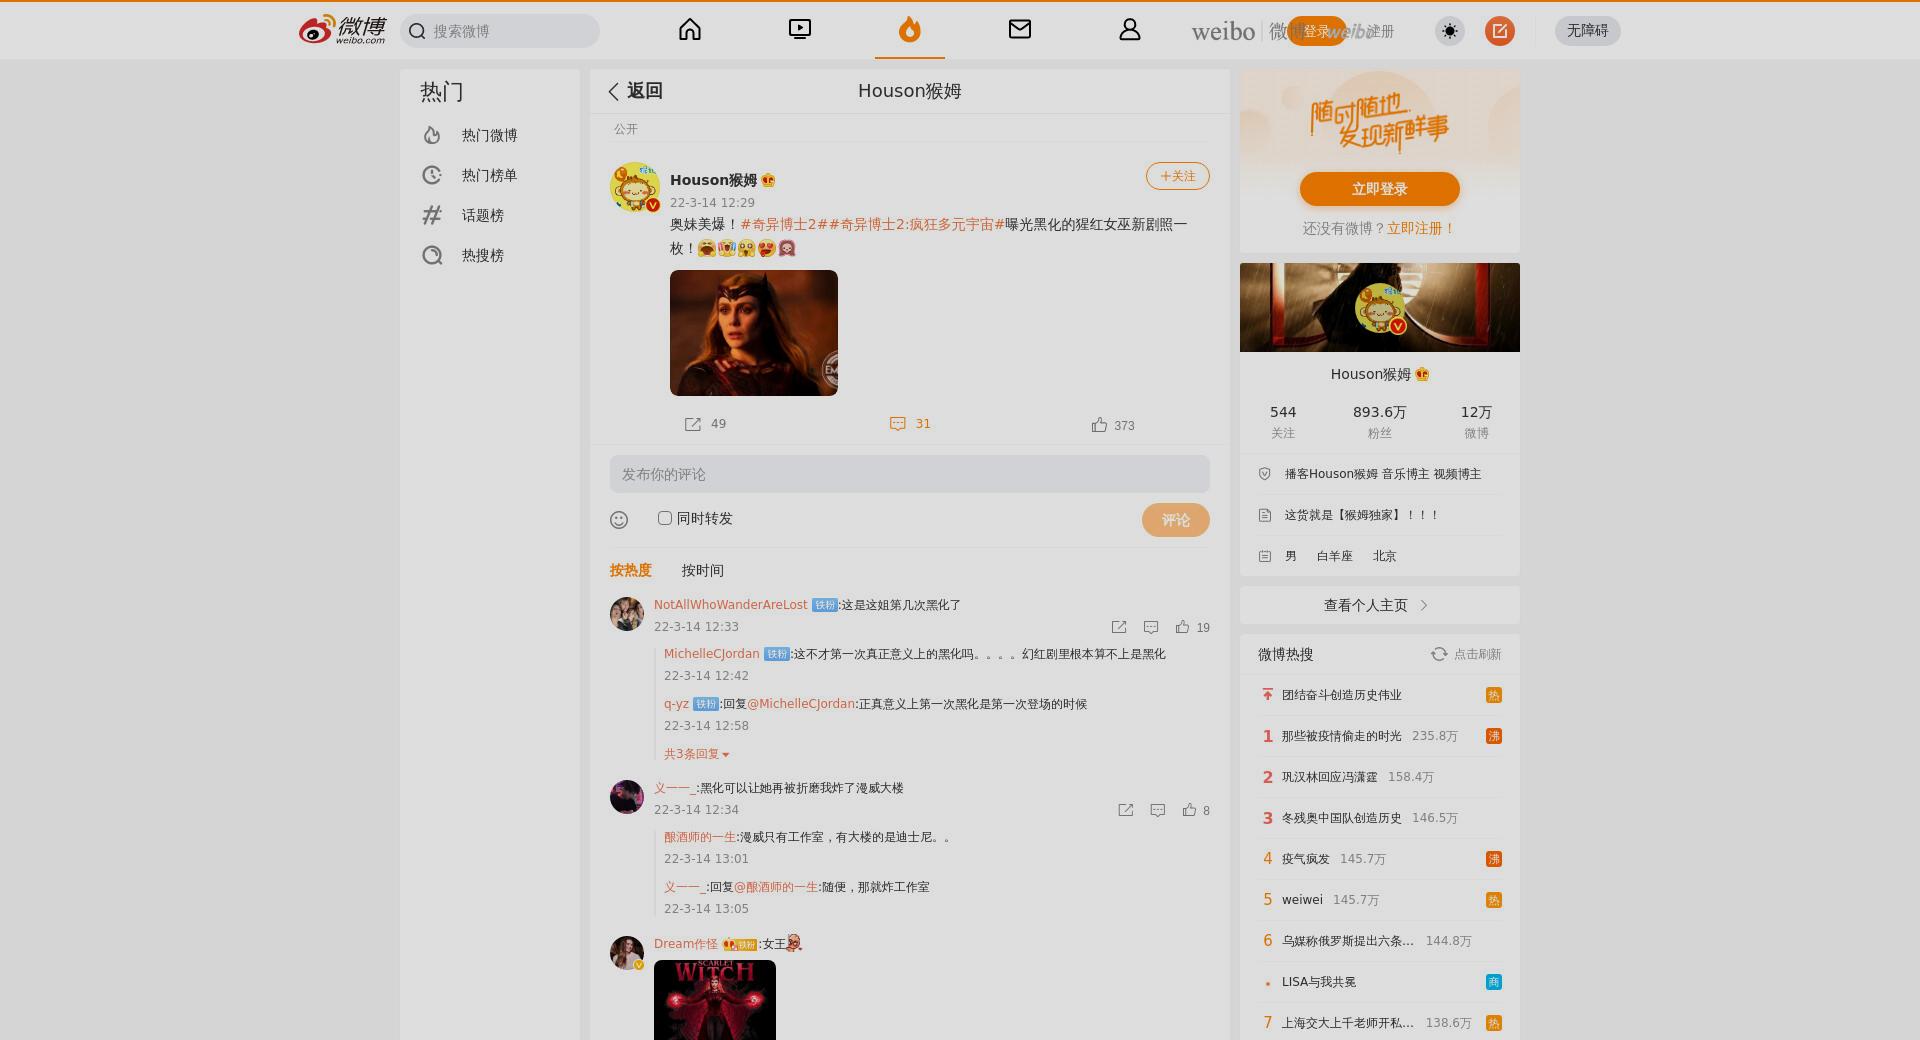The image size is (1920, 1040).
Task: Click username Dream作怪
Action: (x=686, y=944)
